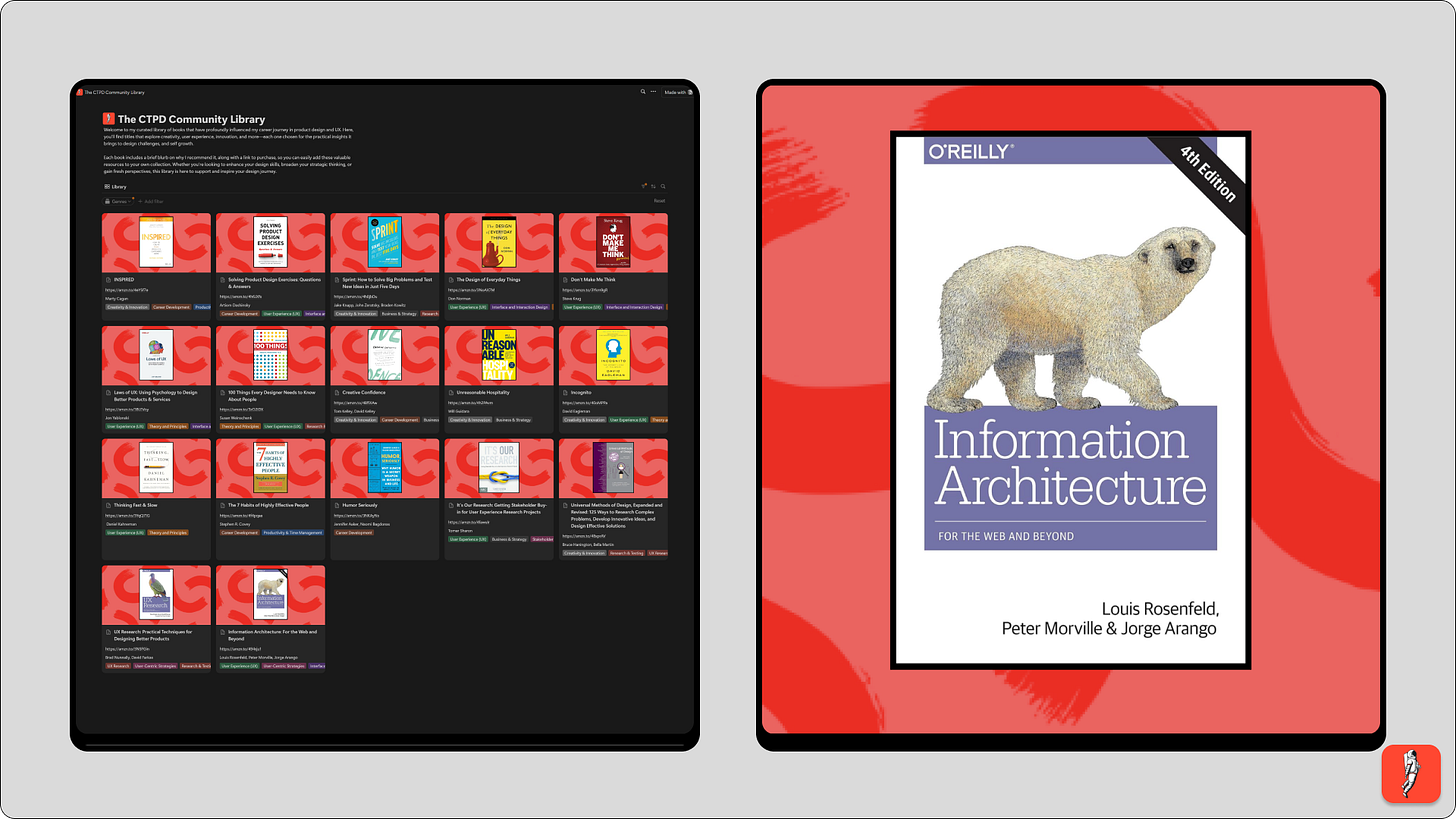Click author name Steve Krug

point(571,298)
